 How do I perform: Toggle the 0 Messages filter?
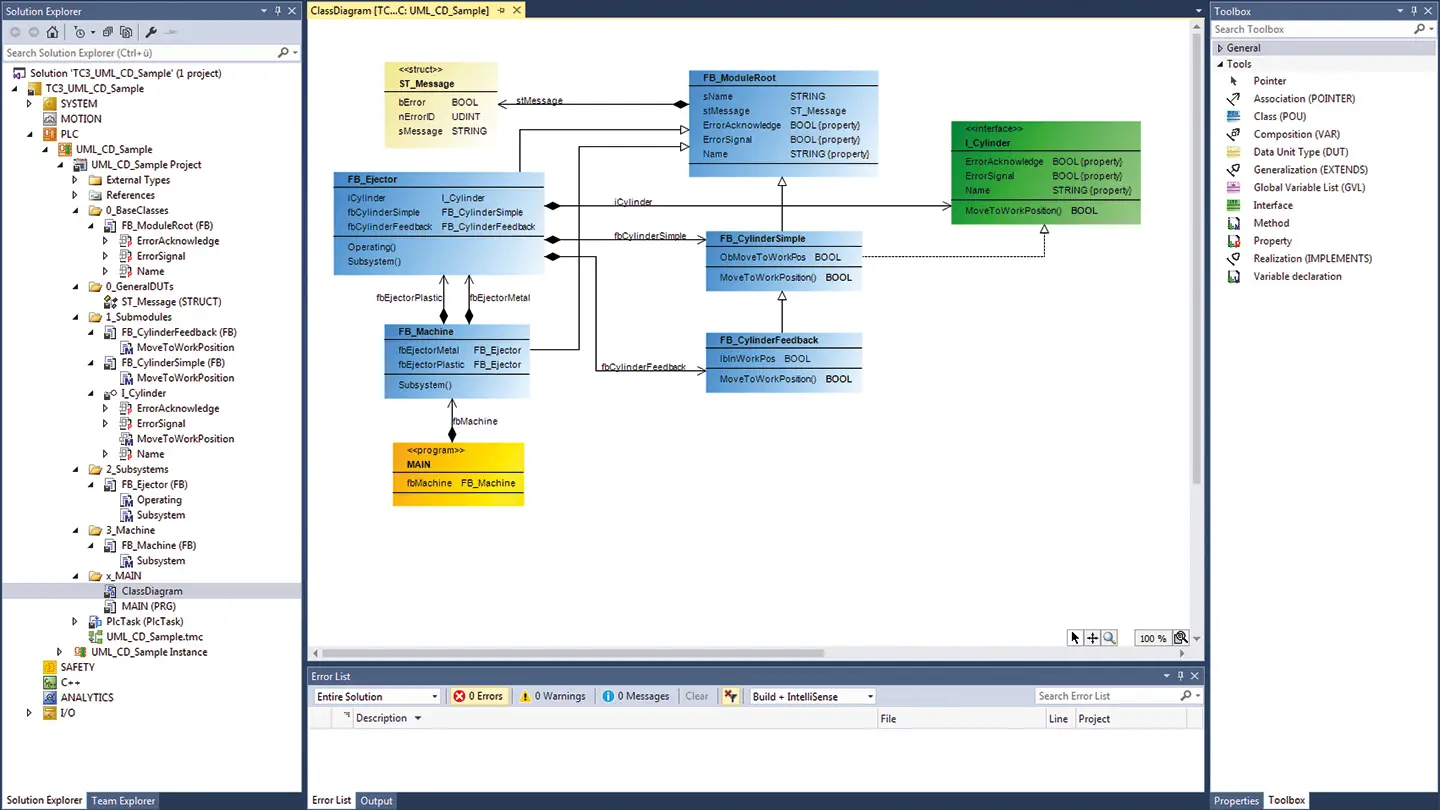point(636,696)
